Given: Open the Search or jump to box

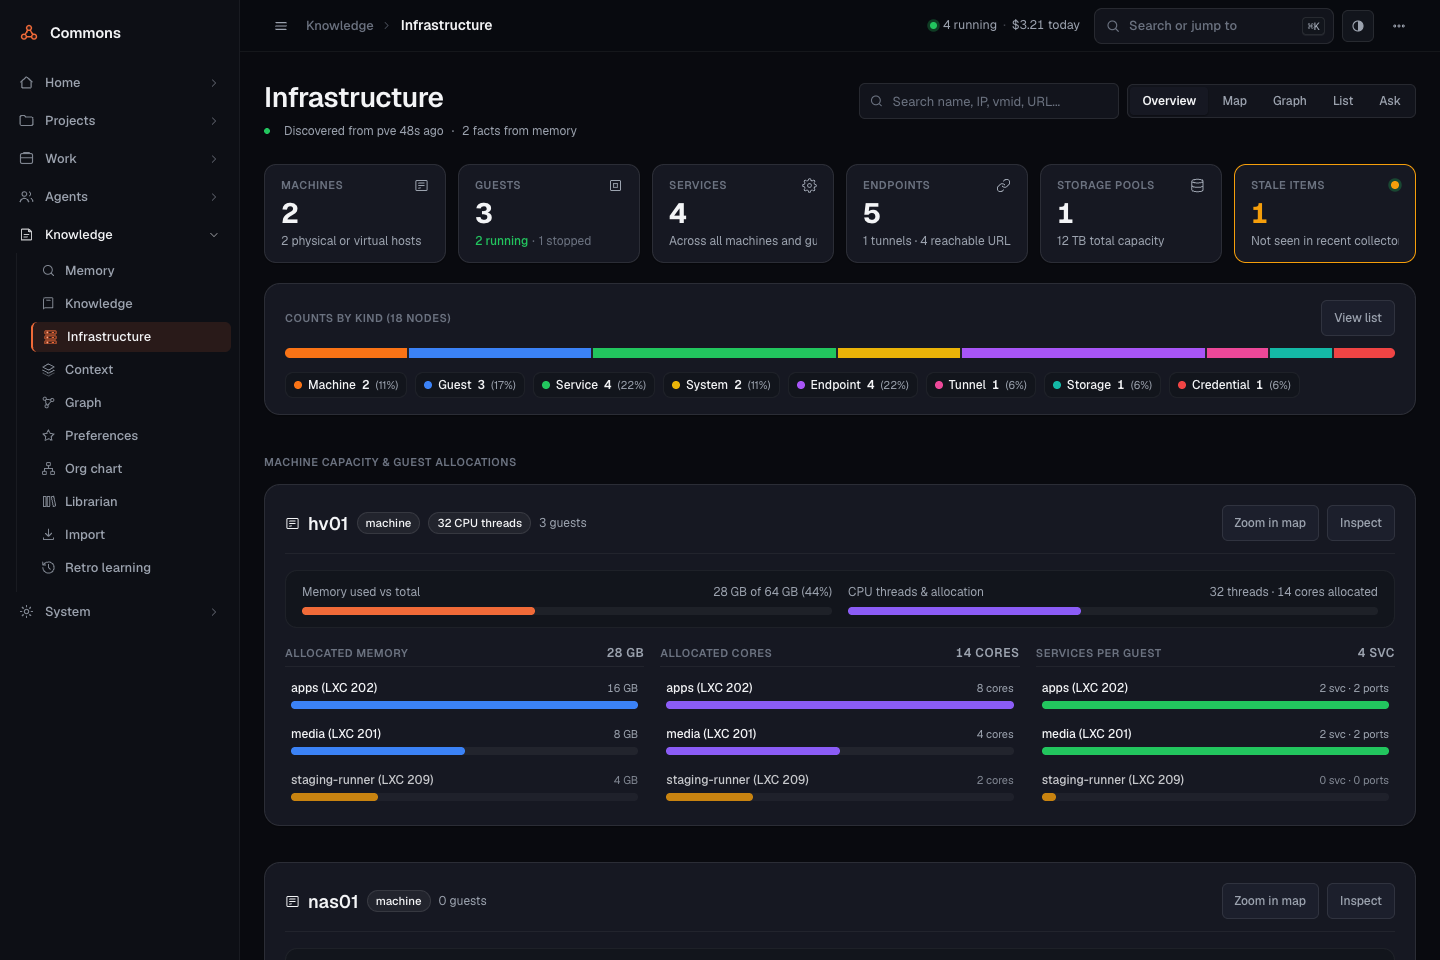Looking at the screenshot, I should click(1213, 26).
